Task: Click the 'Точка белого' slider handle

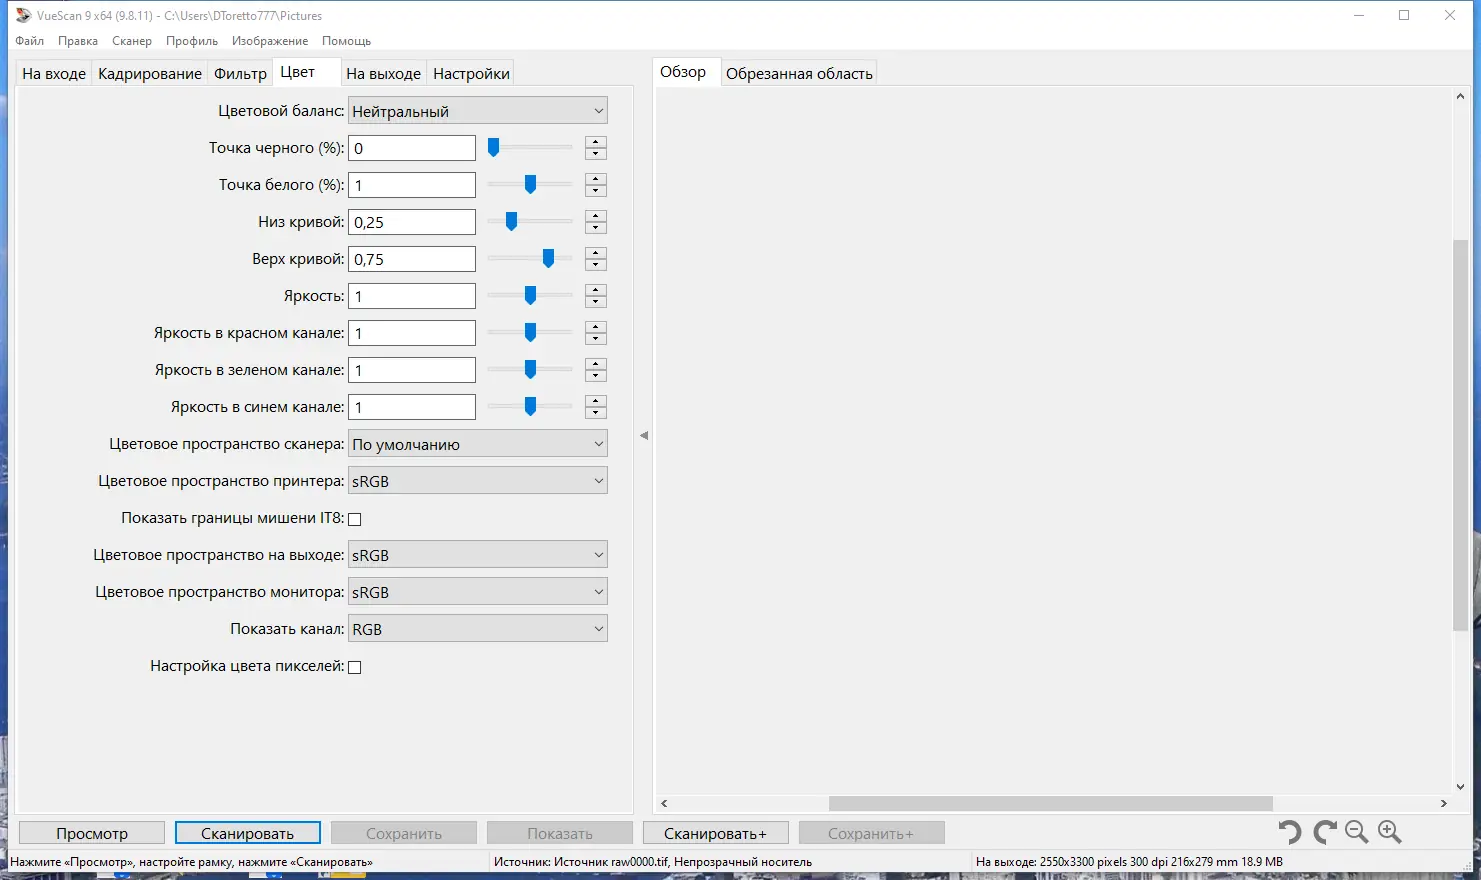Action: pyautogui.click(x=530, y=185)
